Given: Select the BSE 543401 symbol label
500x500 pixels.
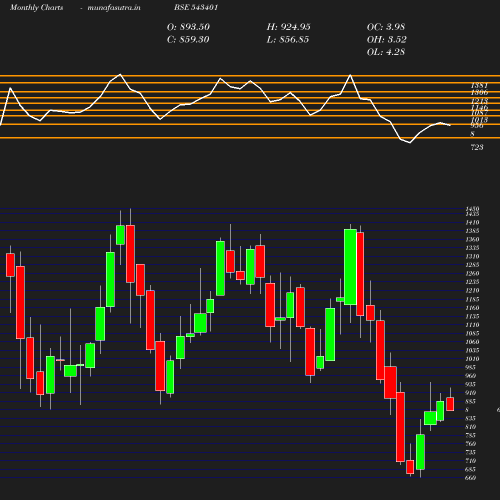Looking at the screenshot, I should [196, 7].
